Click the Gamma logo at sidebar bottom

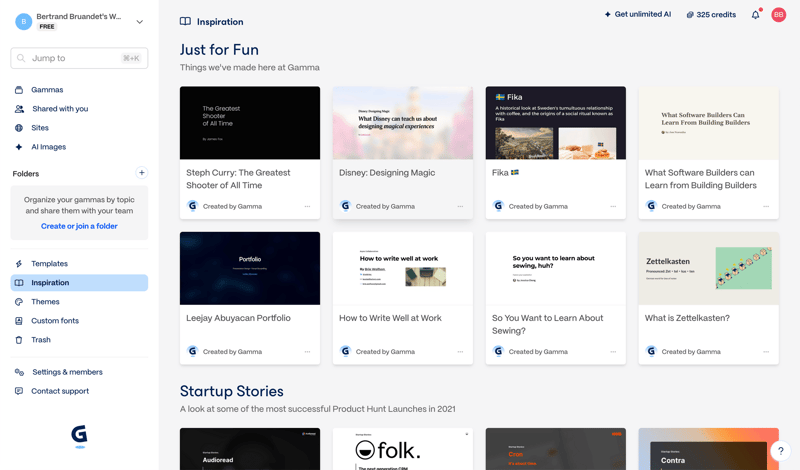pos(79,435)
